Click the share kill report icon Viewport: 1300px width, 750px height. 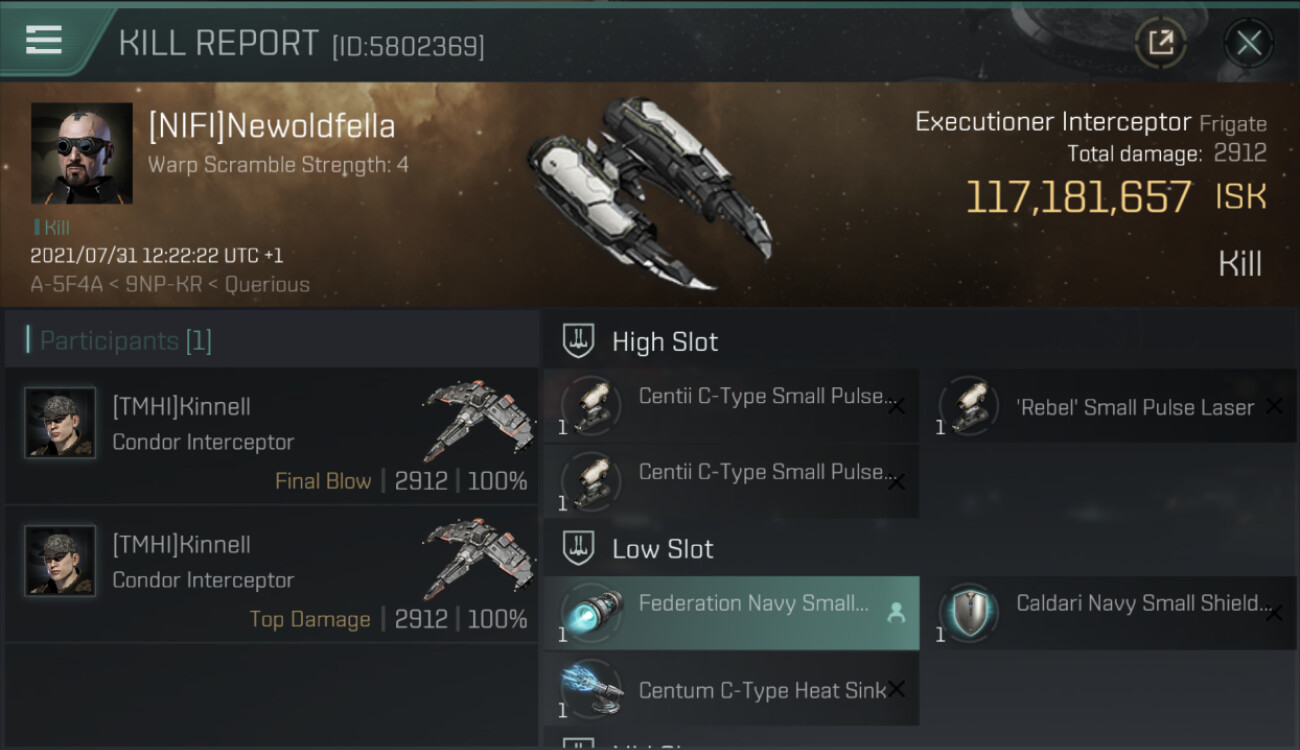click(1161, 42)
